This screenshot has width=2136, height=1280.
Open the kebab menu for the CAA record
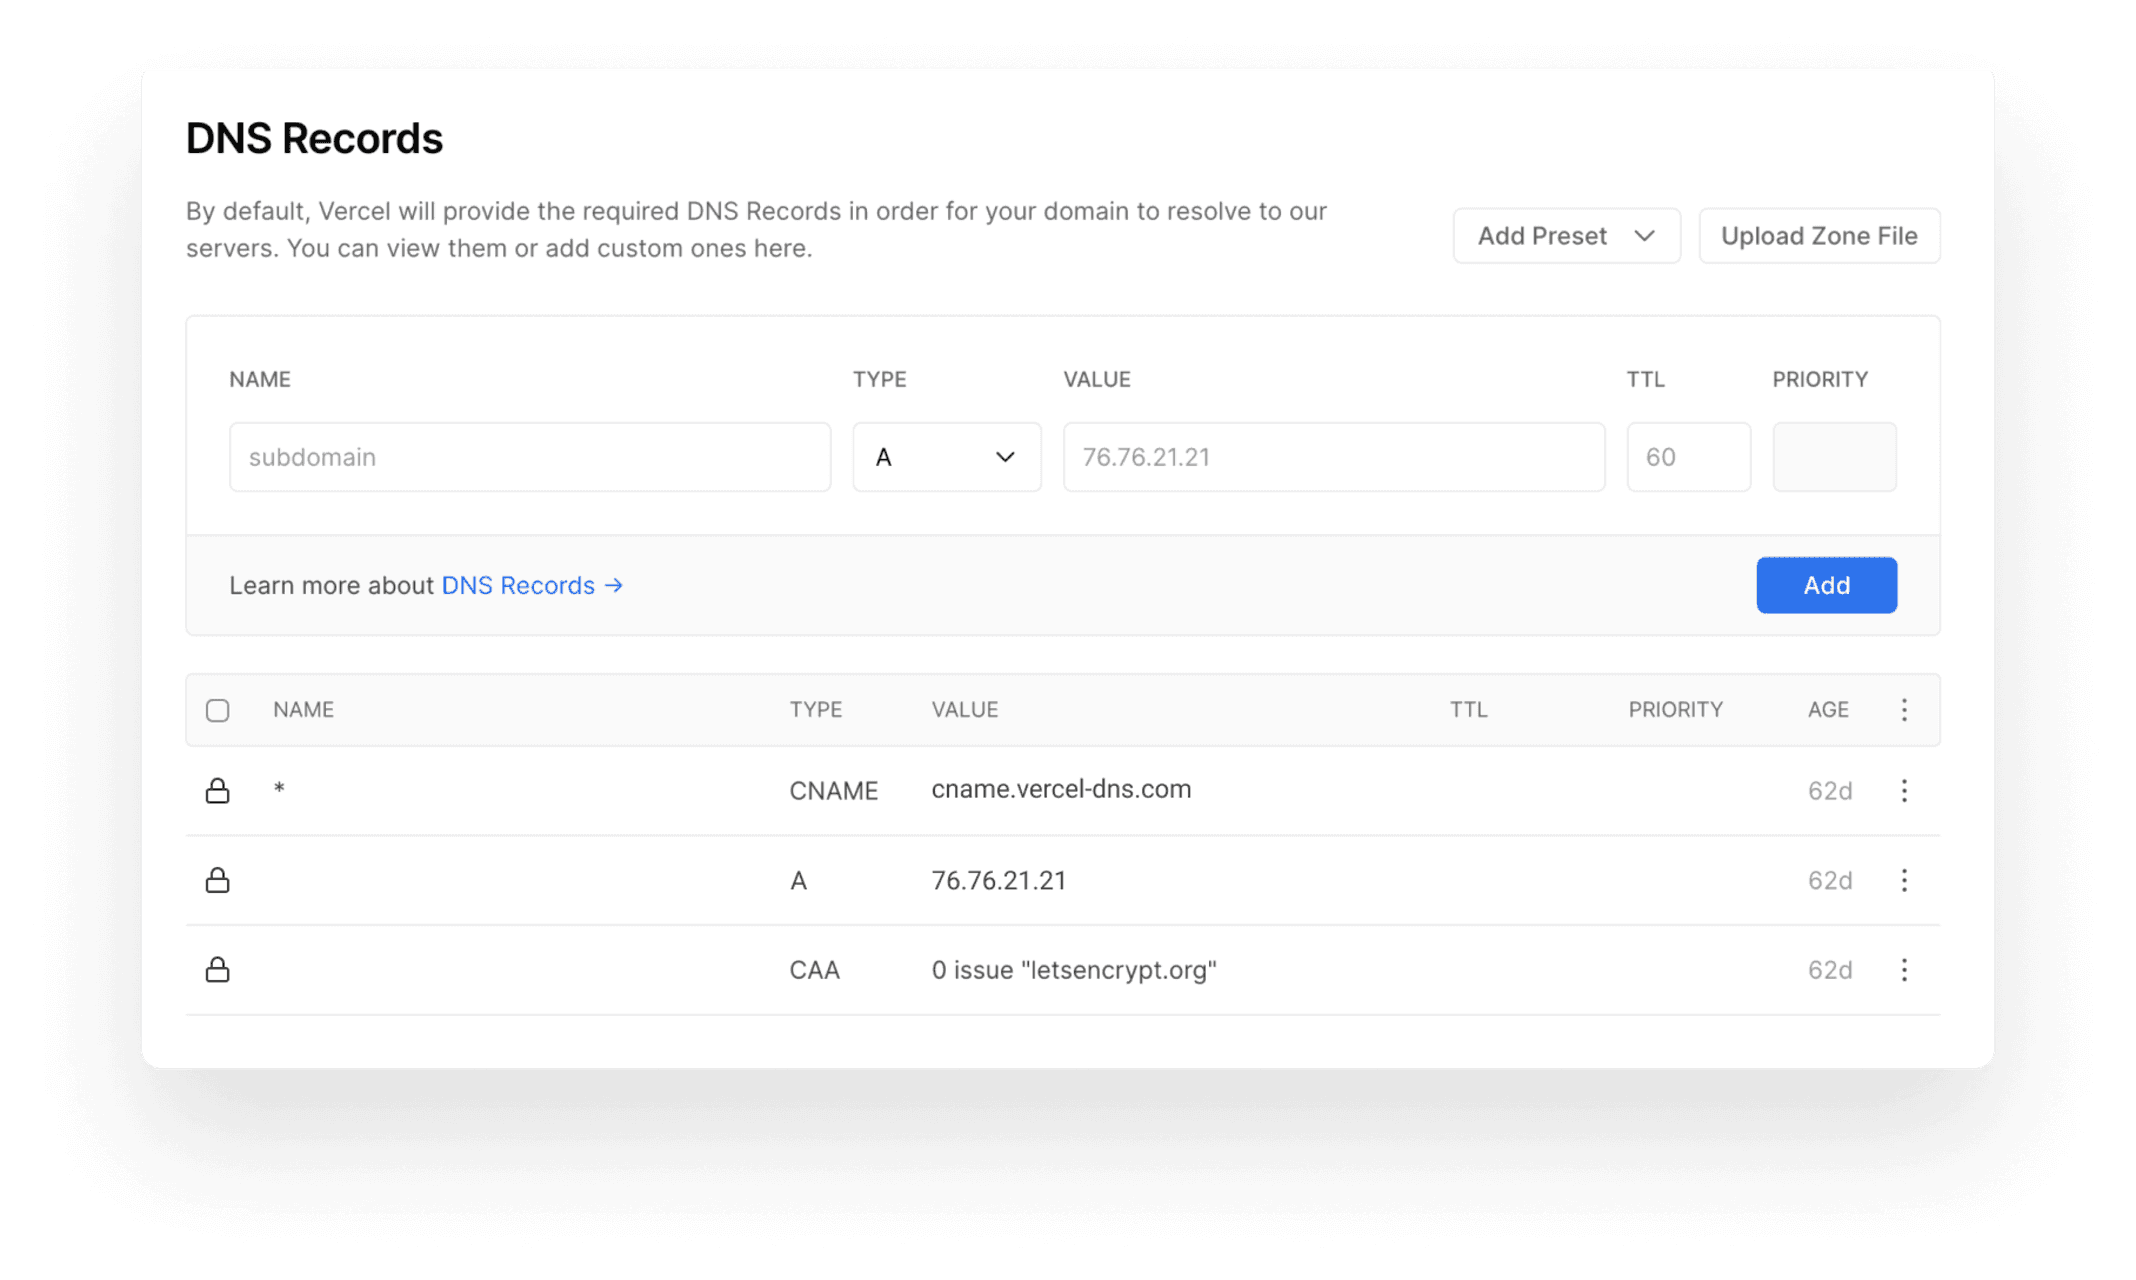[1904, 969]
